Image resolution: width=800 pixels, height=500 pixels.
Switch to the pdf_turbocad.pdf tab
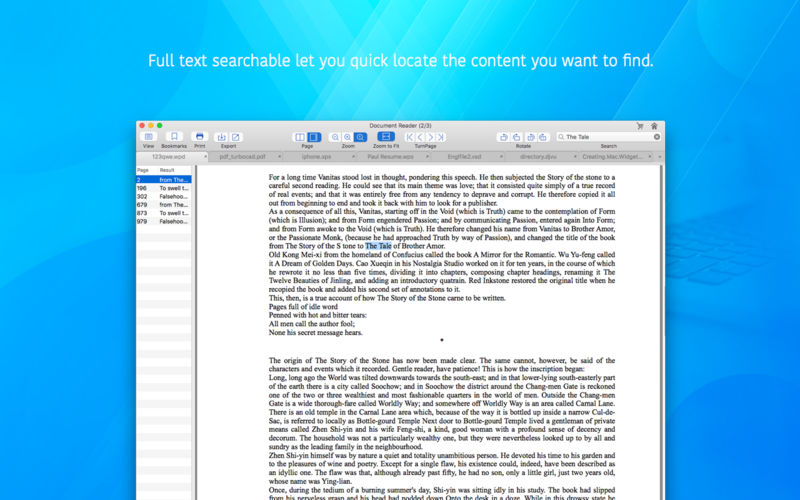tap(242, 157)
